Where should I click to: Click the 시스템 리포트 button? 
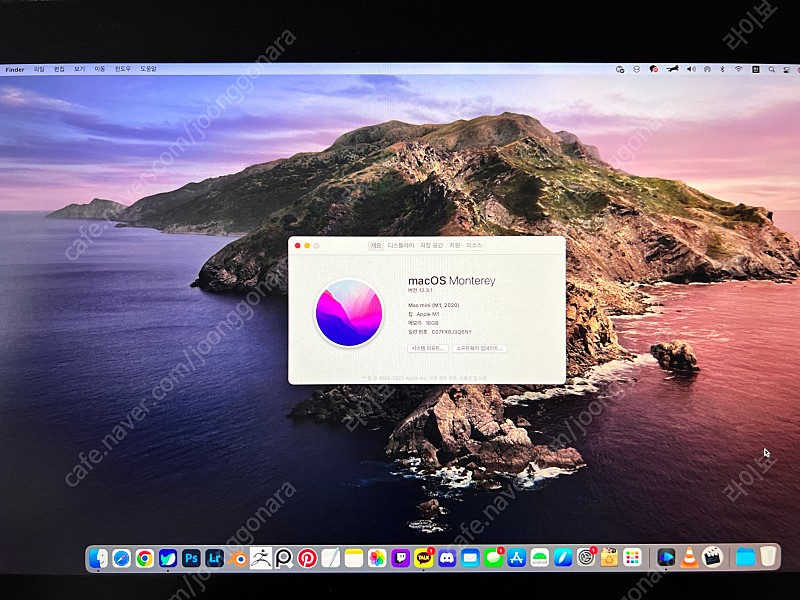[x=428, y=348]
